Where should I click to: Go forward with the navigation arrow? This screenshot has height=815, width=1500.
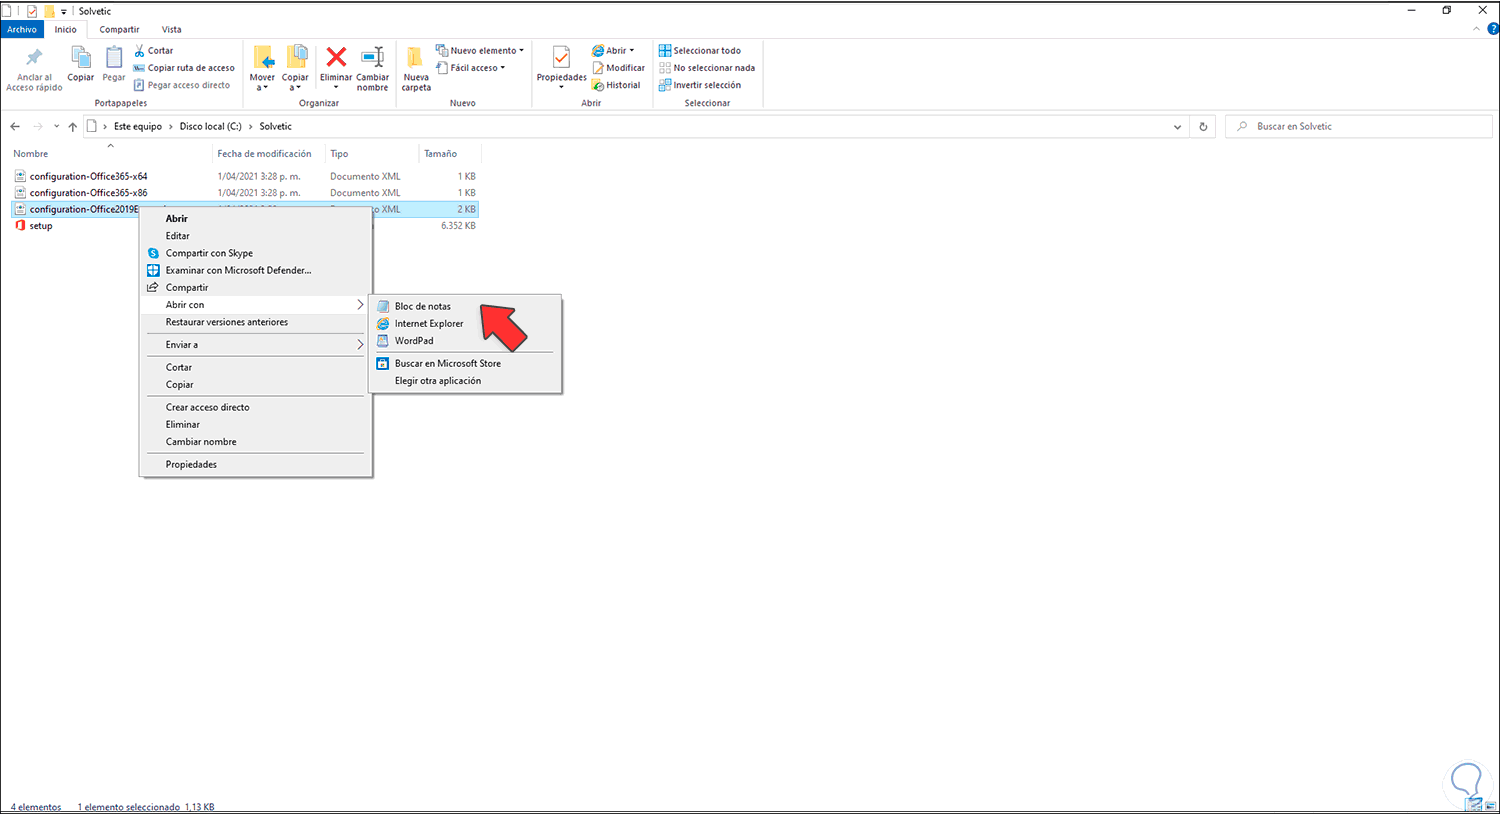click(38, 127)
